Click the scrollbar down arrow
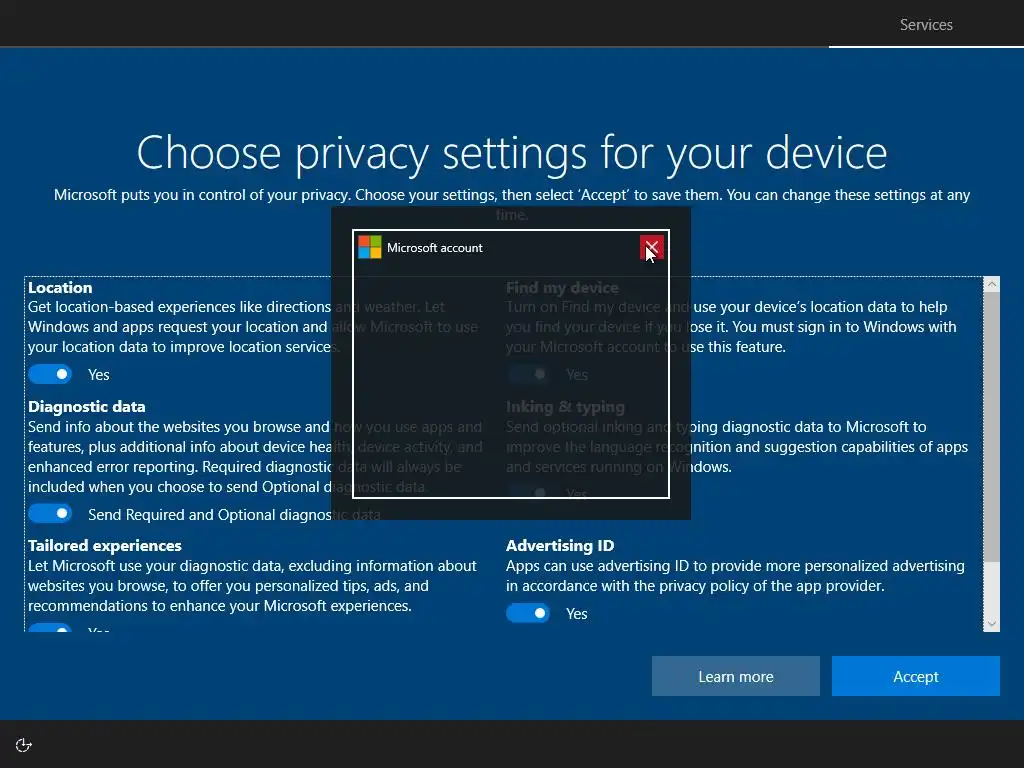This screenshot has height=768, width=1024. point(991,624)
